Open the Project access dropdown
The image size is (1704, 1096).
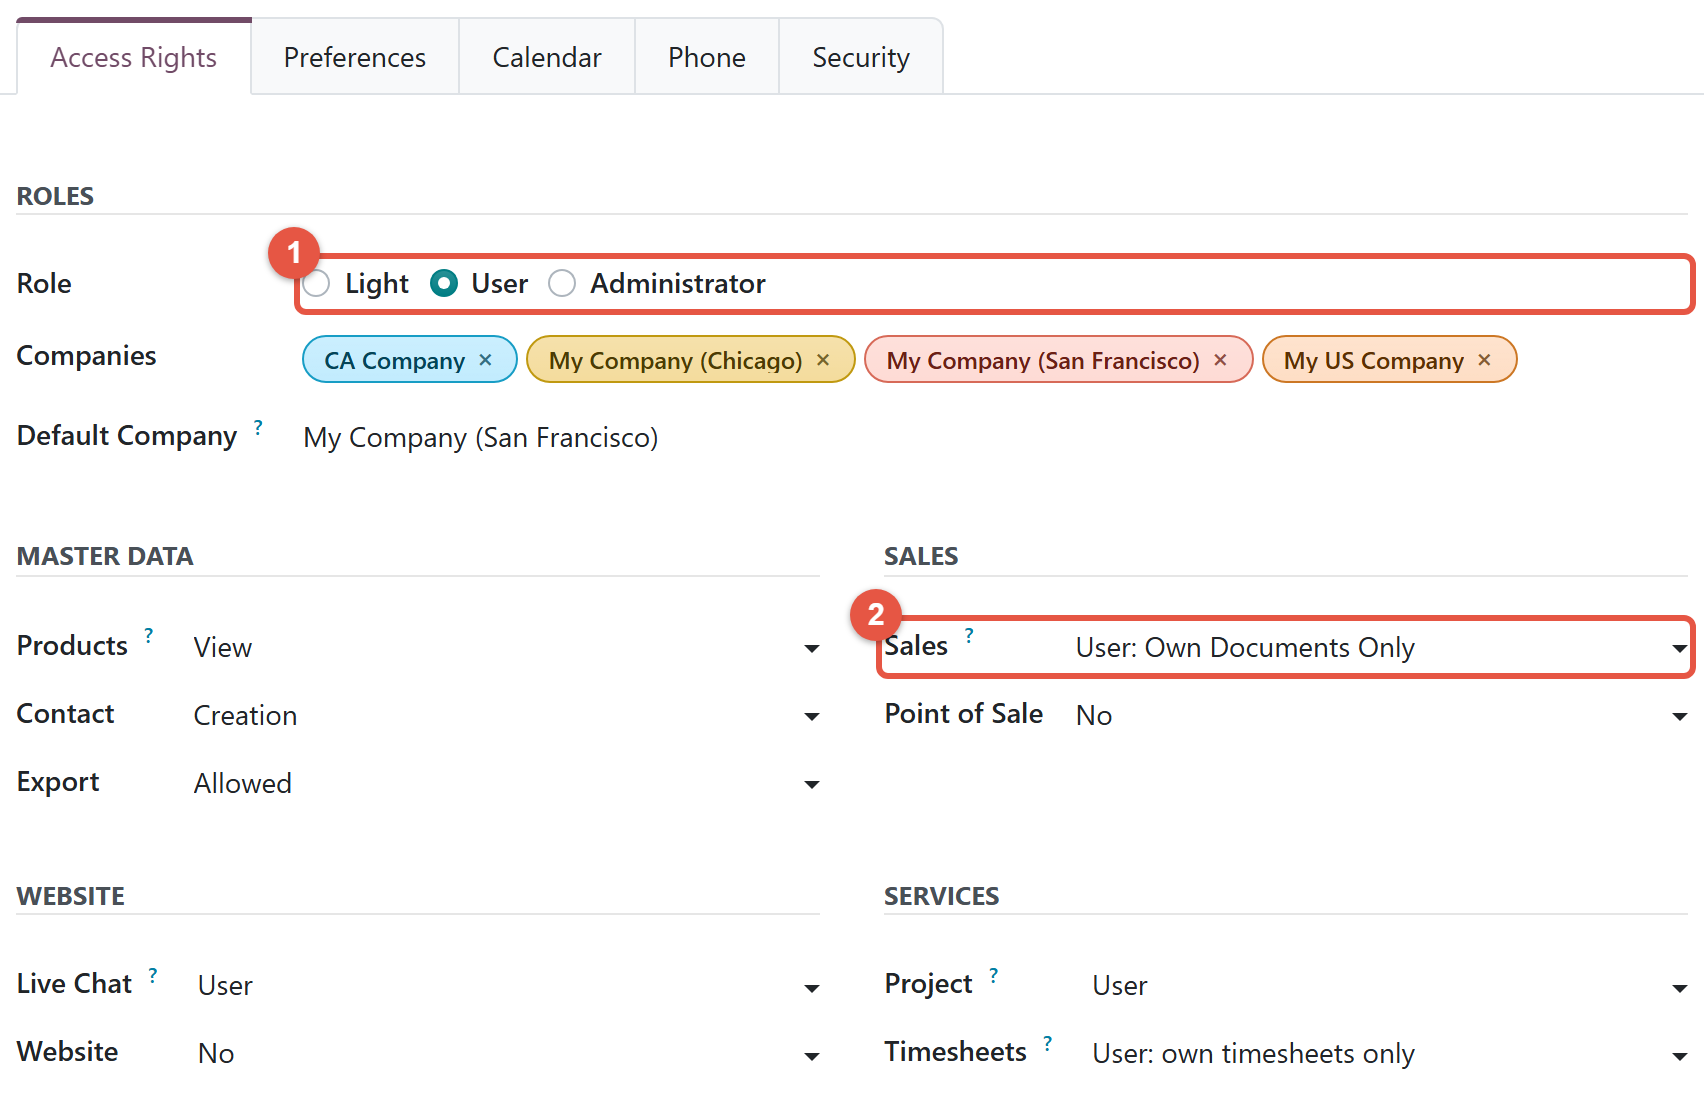1390,986
